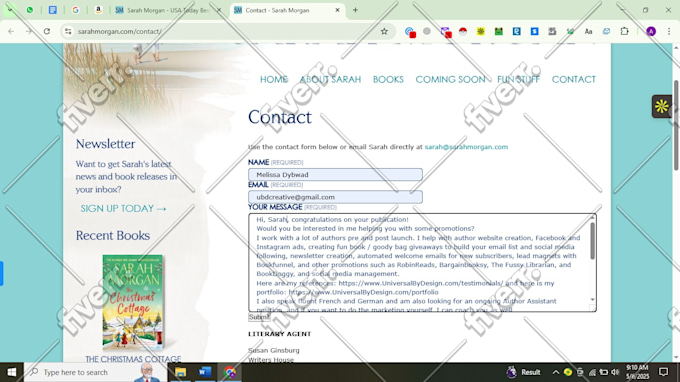Open the blue Q extension icon
The width and height of the screenshot is (680, 382).
(516, 31)
